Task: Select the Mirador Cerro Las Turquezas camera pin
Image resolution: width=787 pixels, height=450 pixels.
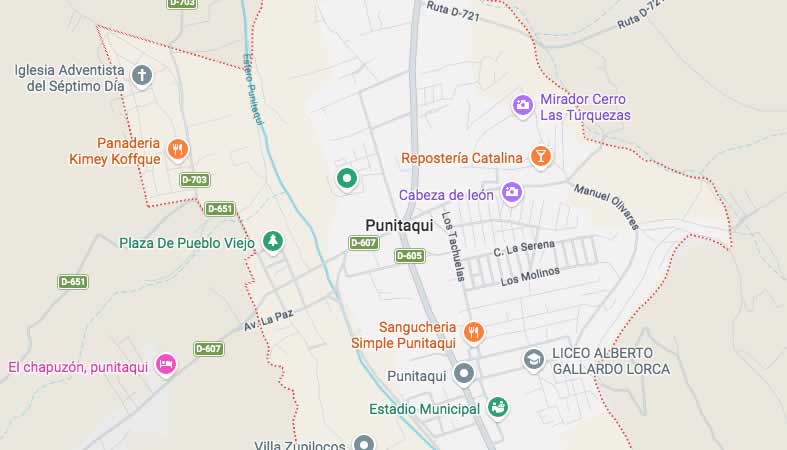Action: [x=522, y=106]
